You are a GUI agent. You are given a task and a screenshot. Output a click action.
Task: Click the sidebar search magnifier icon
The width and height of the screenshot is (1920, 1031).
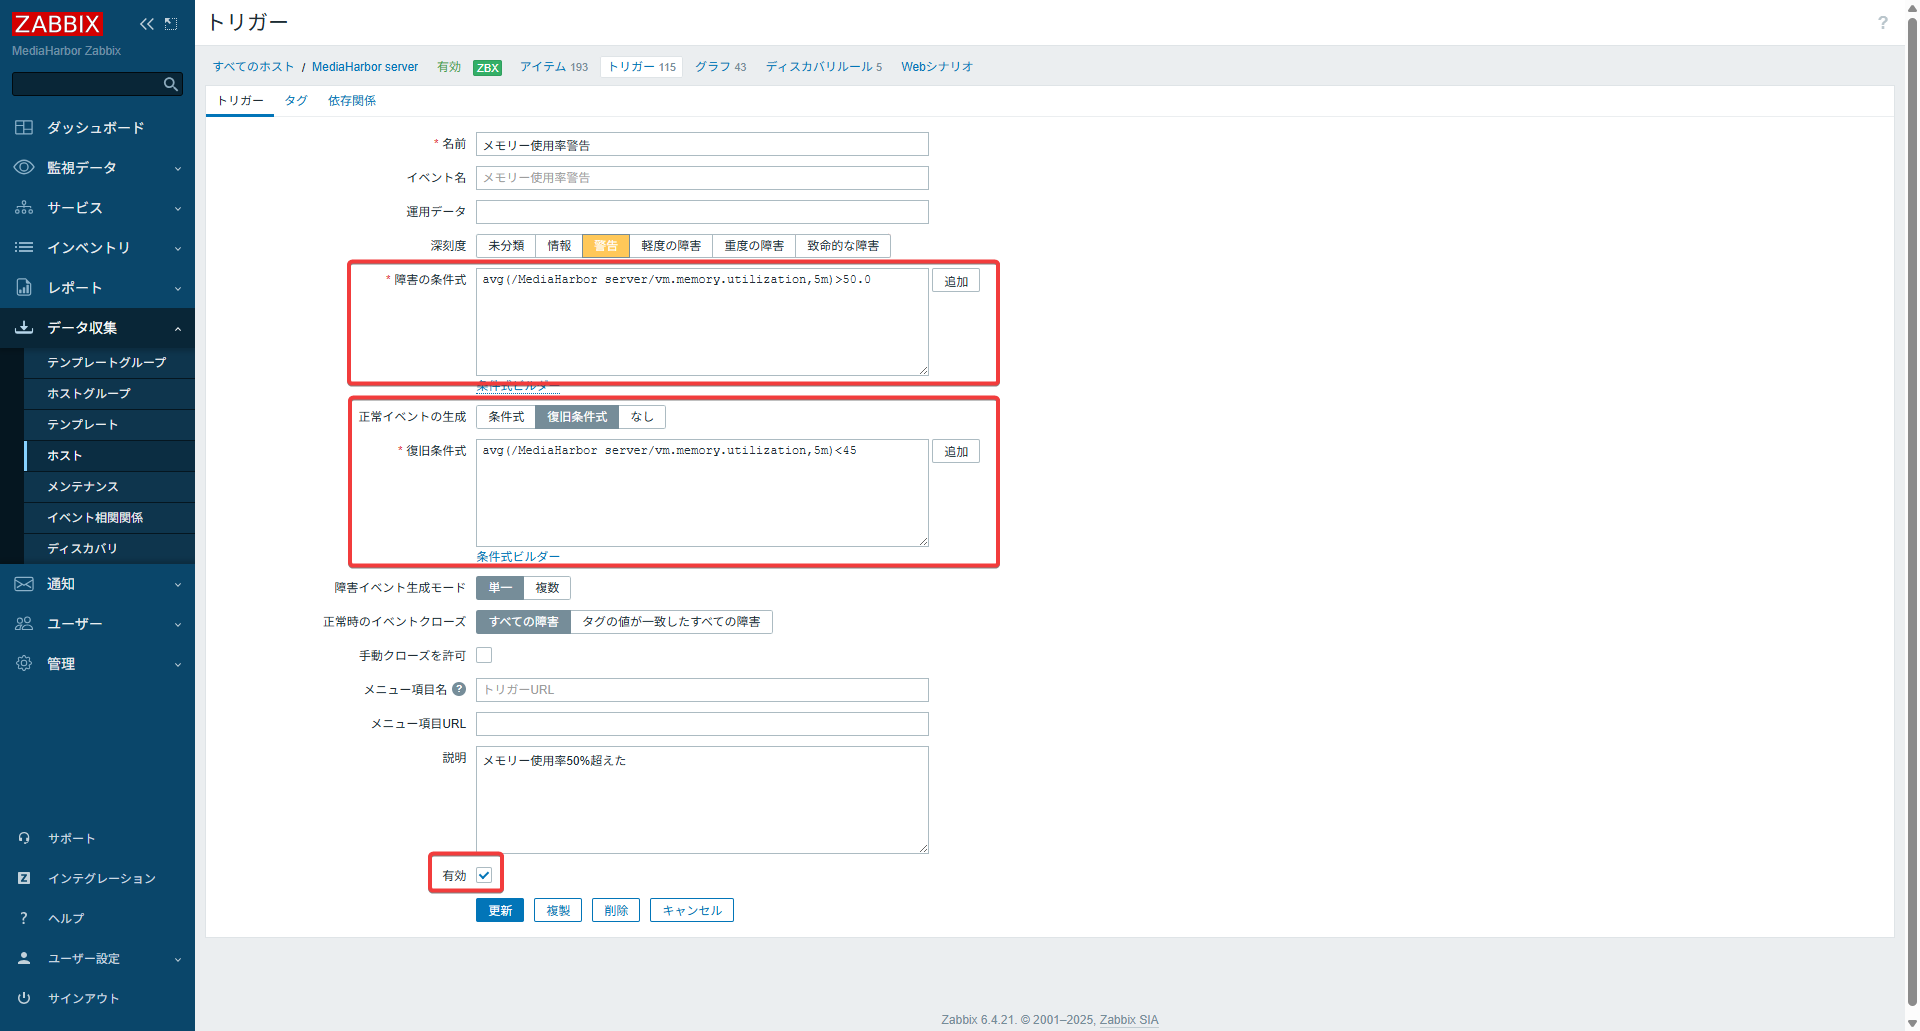170,85
